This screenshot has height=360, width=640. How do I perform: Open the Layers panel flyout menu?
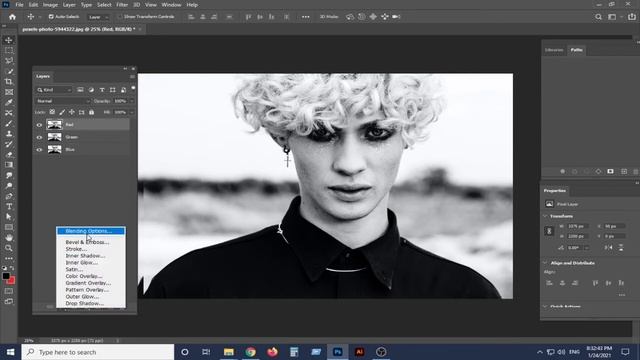(x=132, y=76)
